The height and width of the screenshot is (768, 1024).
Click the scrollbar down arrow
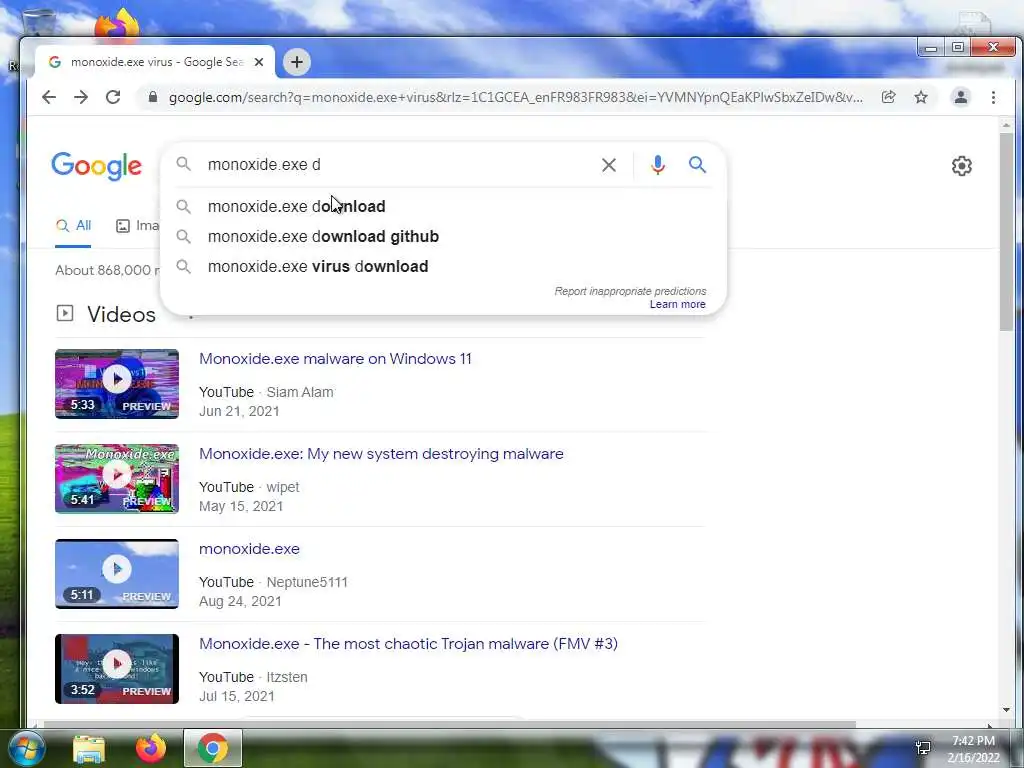pyautogui.click(x=1006, y=710)
